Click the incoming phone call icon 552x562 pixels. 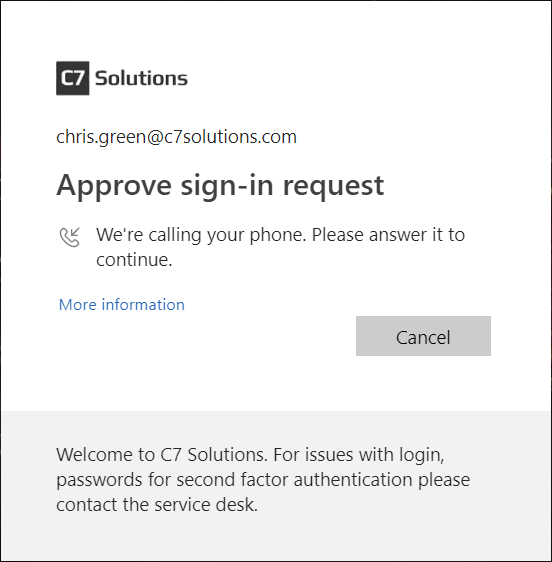pos(70,237)
